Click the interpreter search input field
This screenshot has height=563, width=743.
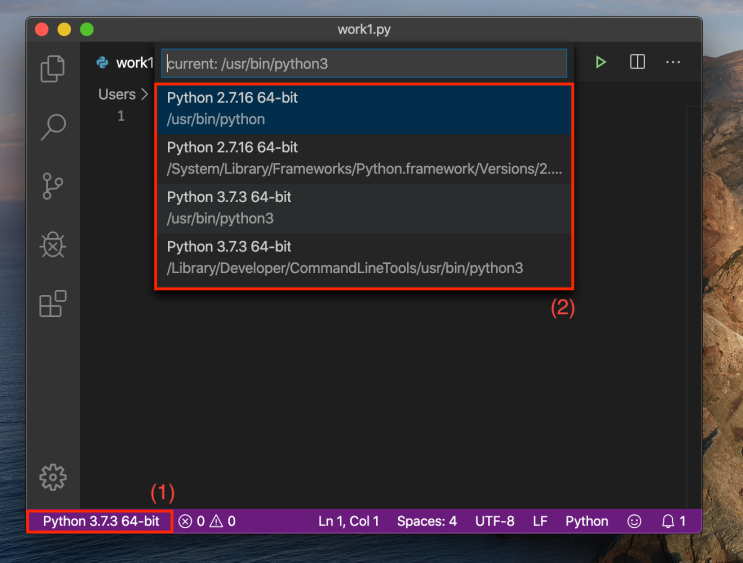tap(364, 64)
